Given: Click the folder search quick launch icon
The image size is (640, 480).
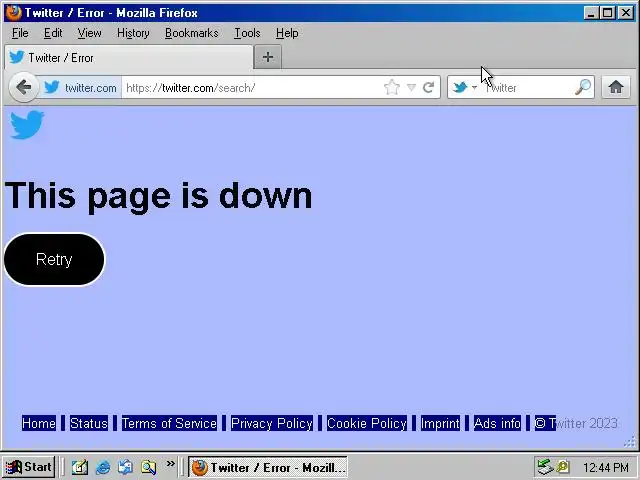Looking at the screenshot, I should tap(149, 467).
